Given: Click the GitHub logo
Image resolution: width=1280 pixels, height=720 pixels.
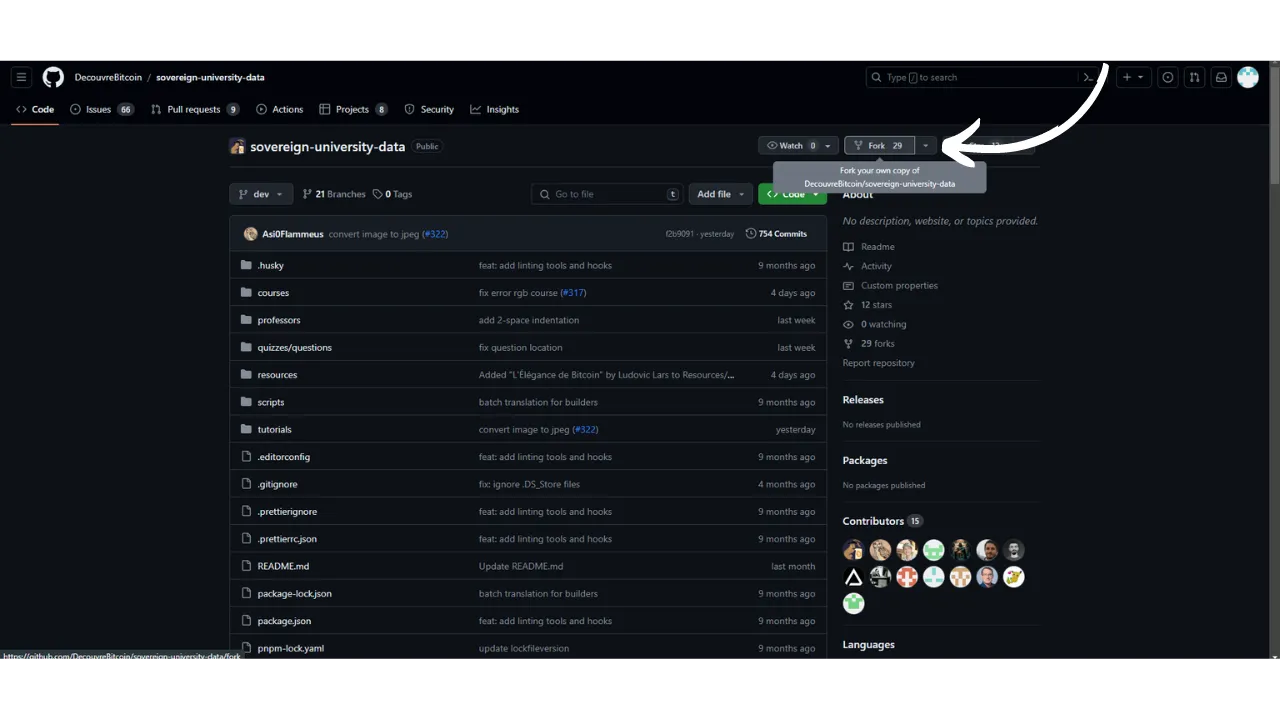Looking at the screenshot, I should pyautogui.click(x=53, y=77).
